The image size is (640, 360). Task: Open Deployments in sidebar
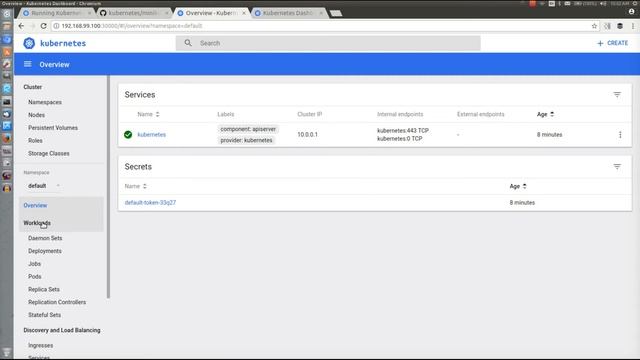click(x=44, y=251)
